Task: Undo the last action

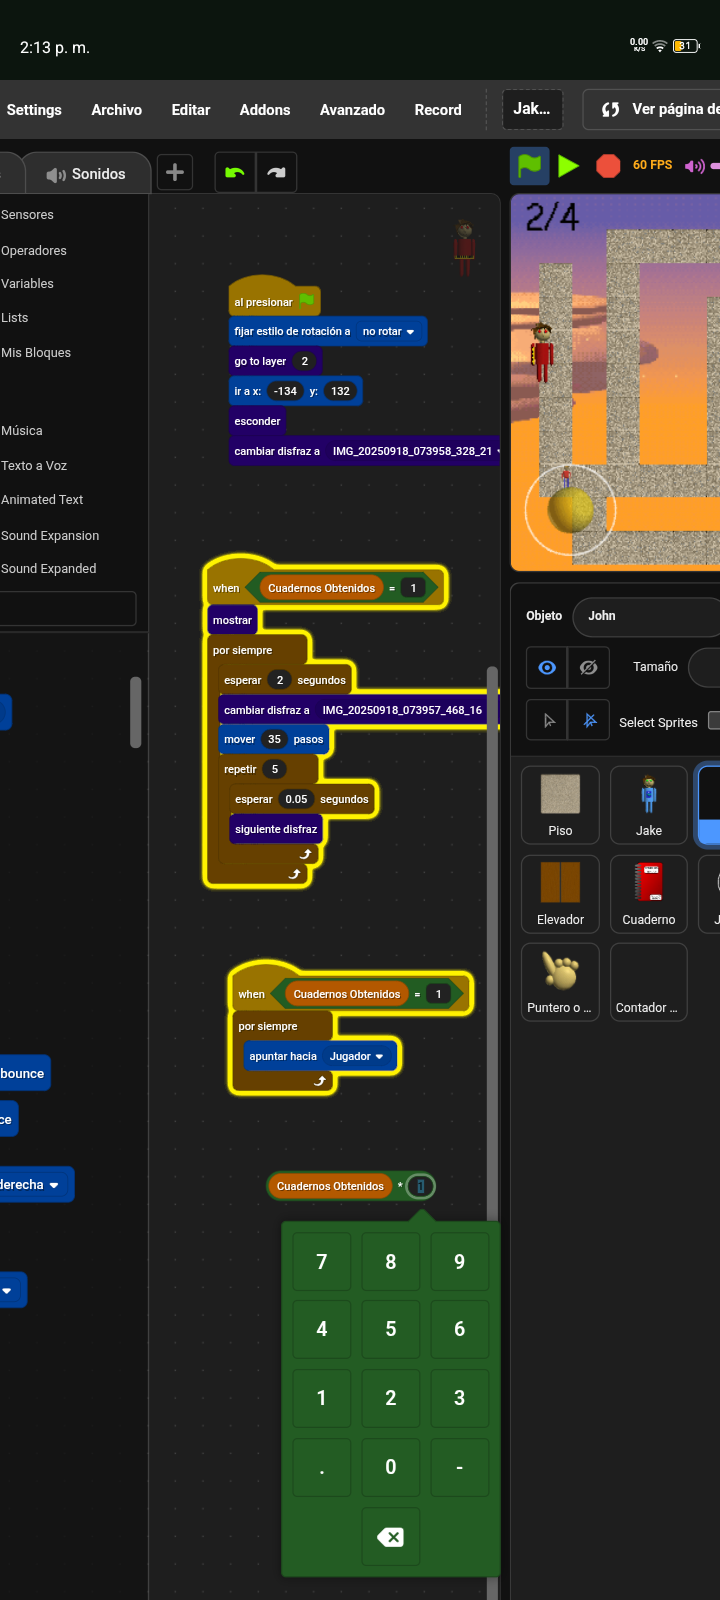Action: (235, 173)
